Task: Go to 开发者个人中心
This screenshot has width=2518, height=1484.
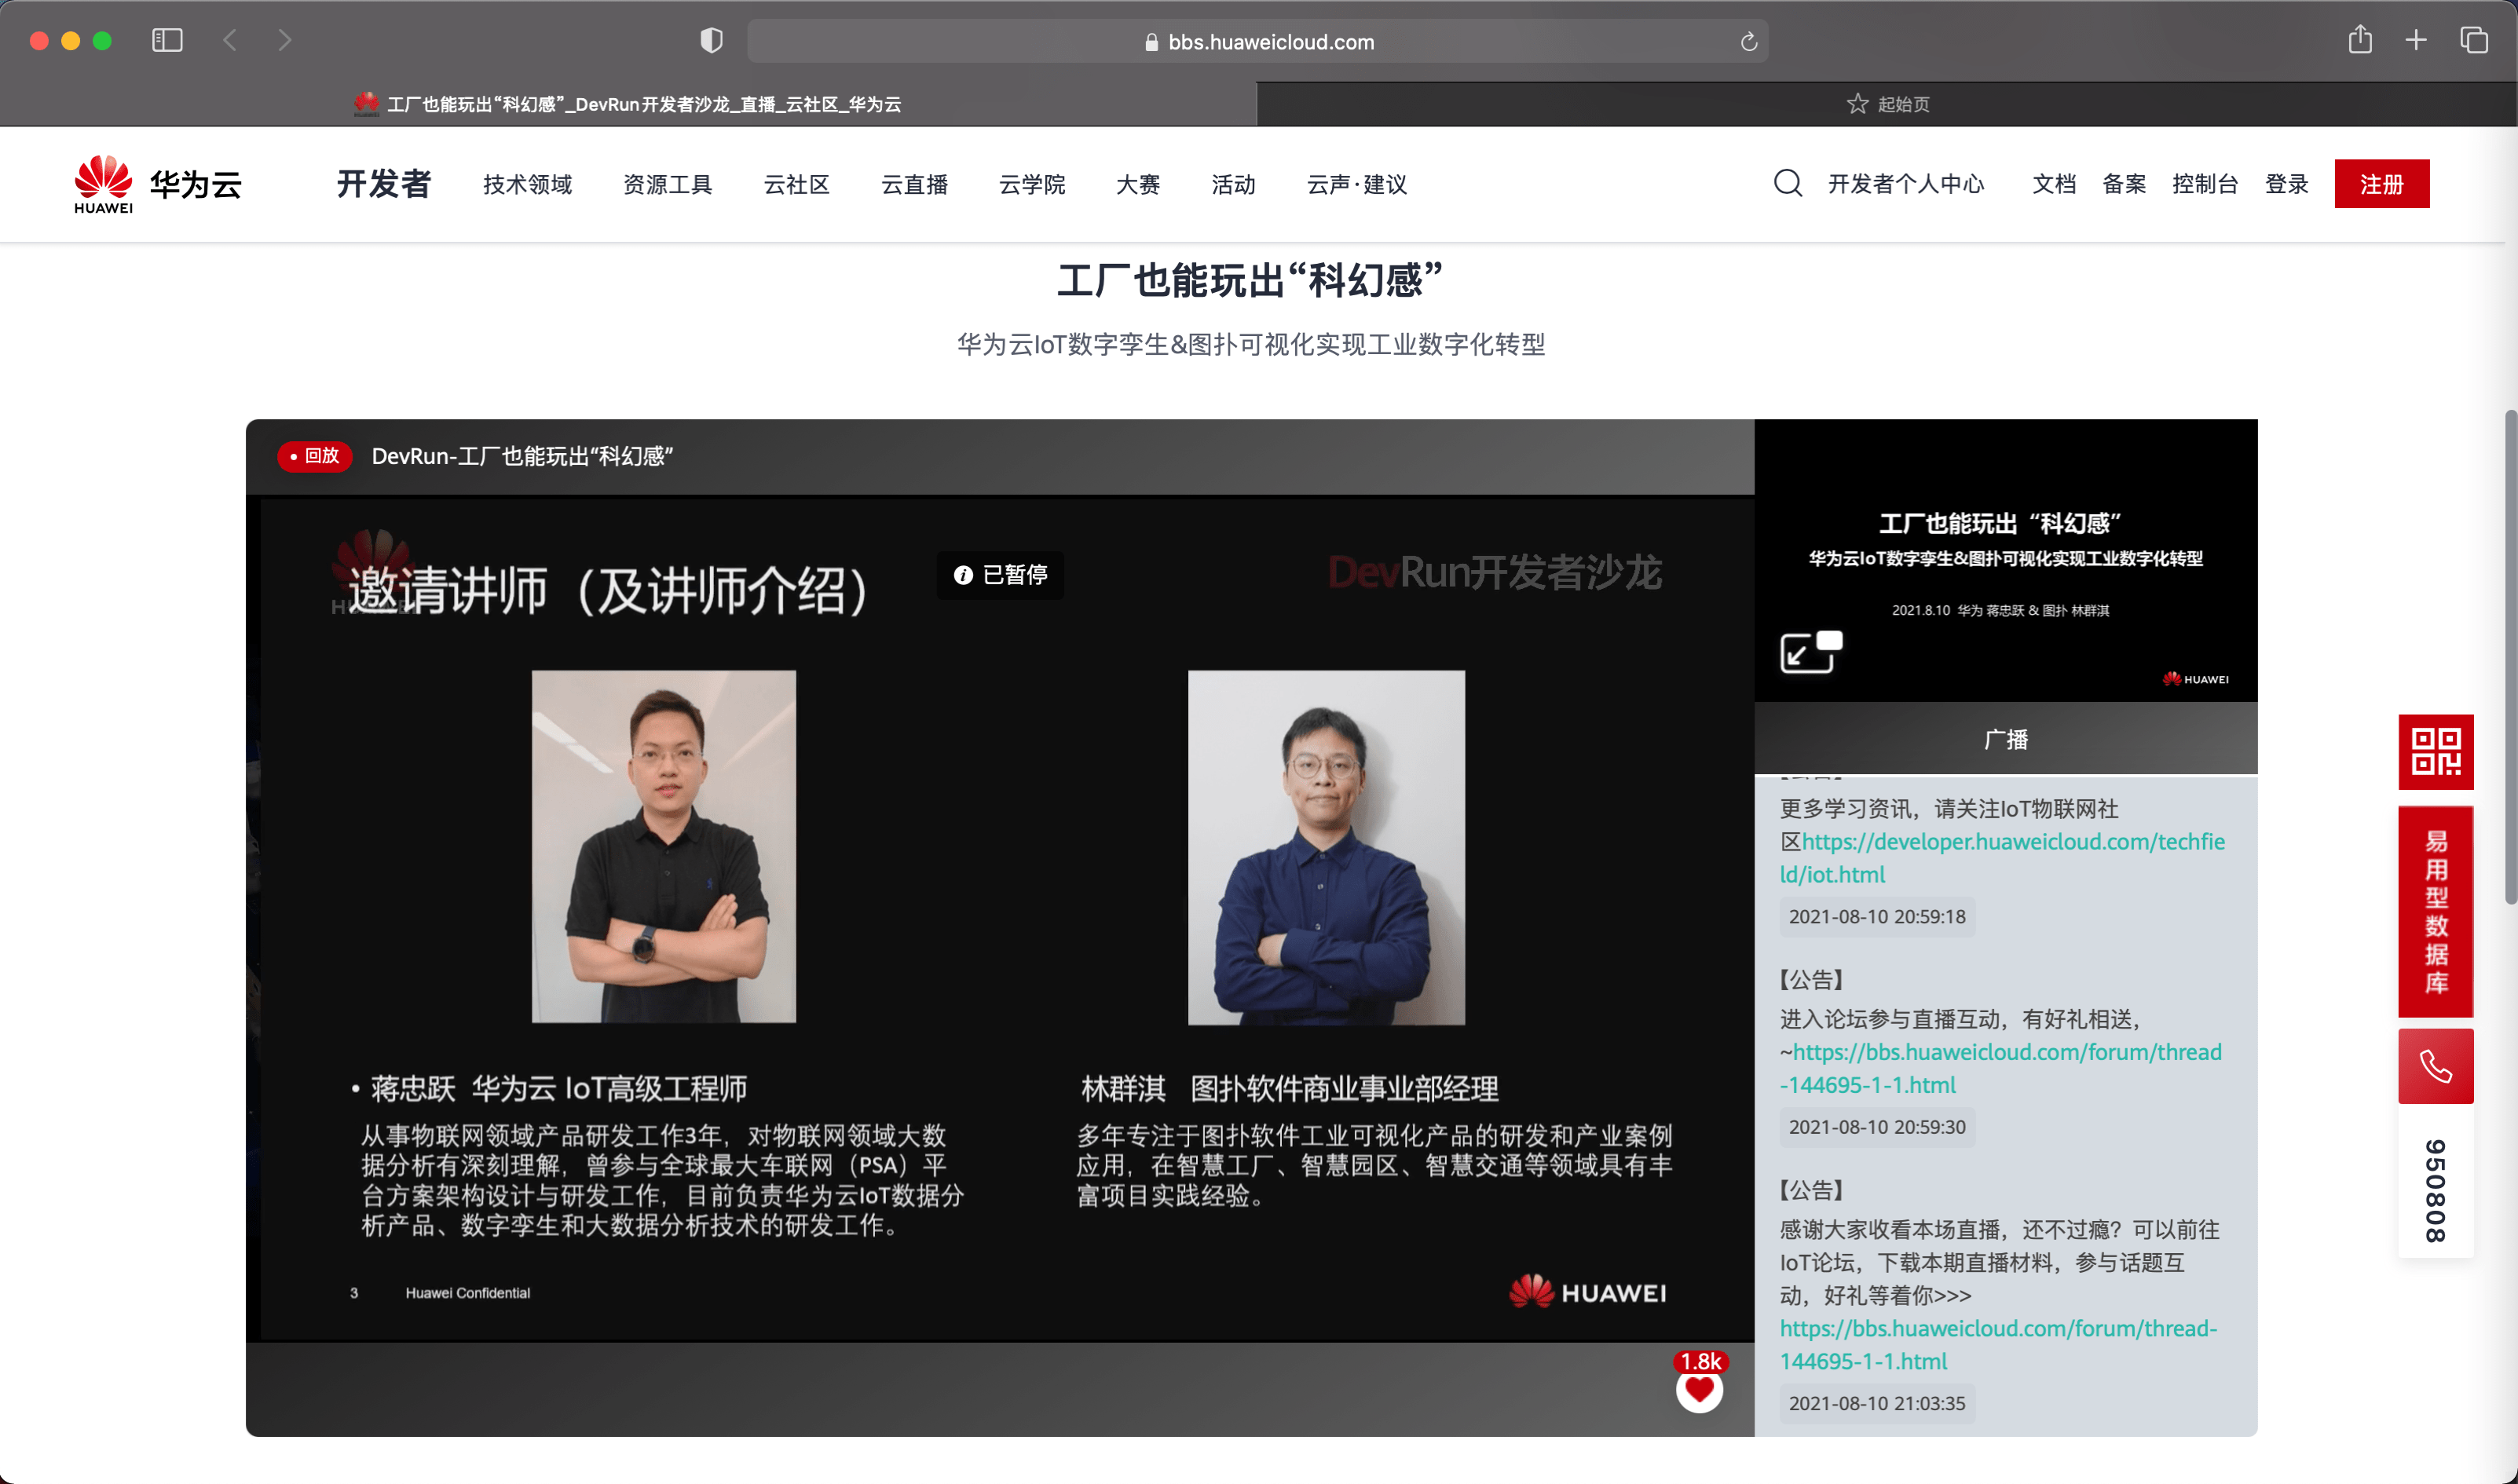Action: point(1906,184)
